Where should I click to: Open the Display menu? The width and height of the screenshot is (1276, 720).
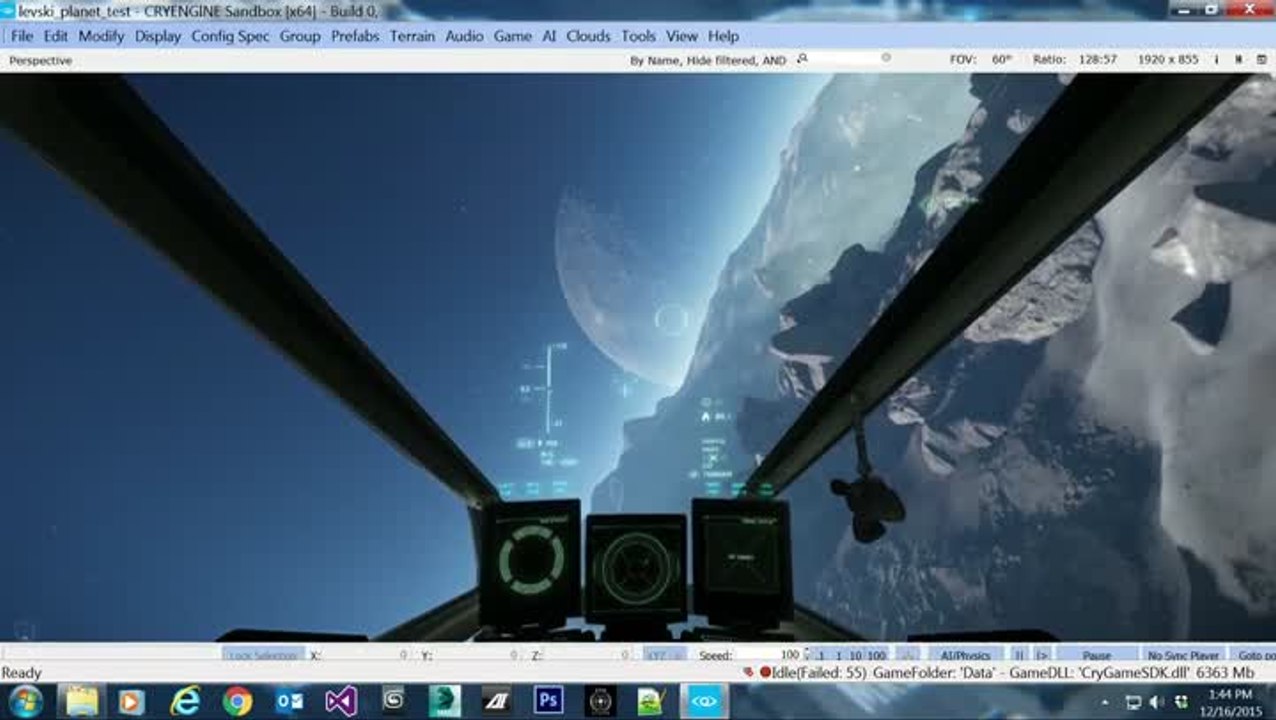(158, 36)
